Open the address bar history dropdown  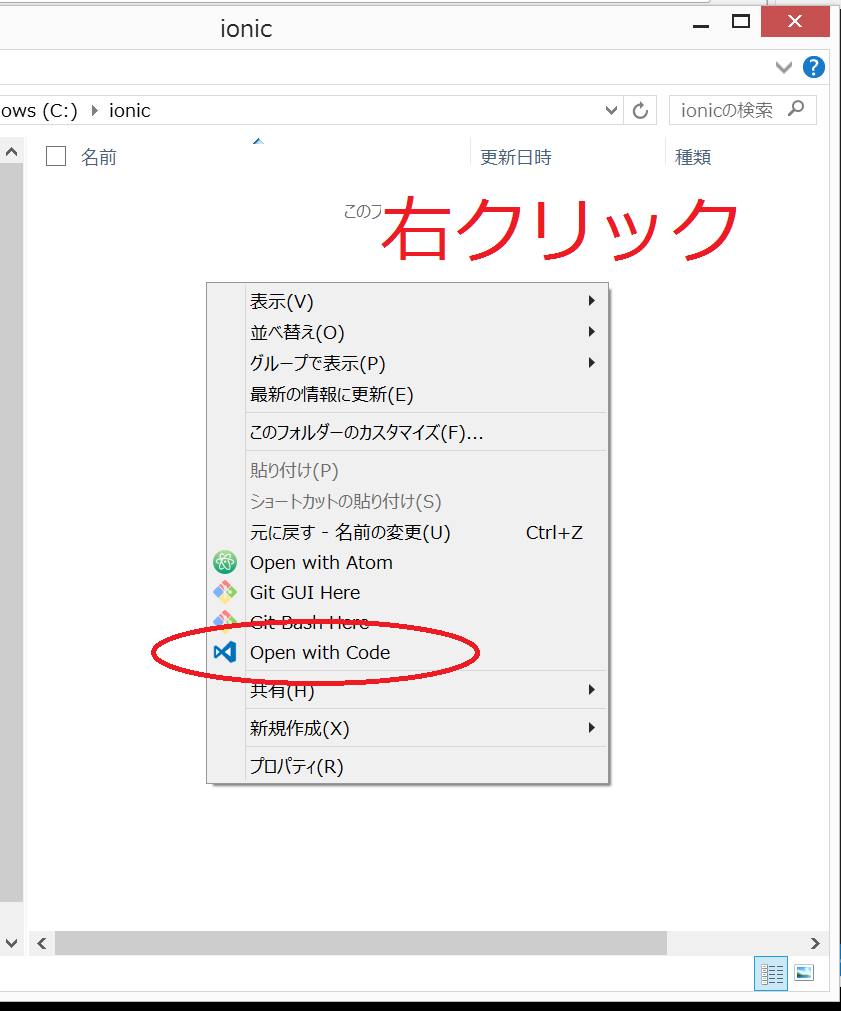[x=613, y=110]
